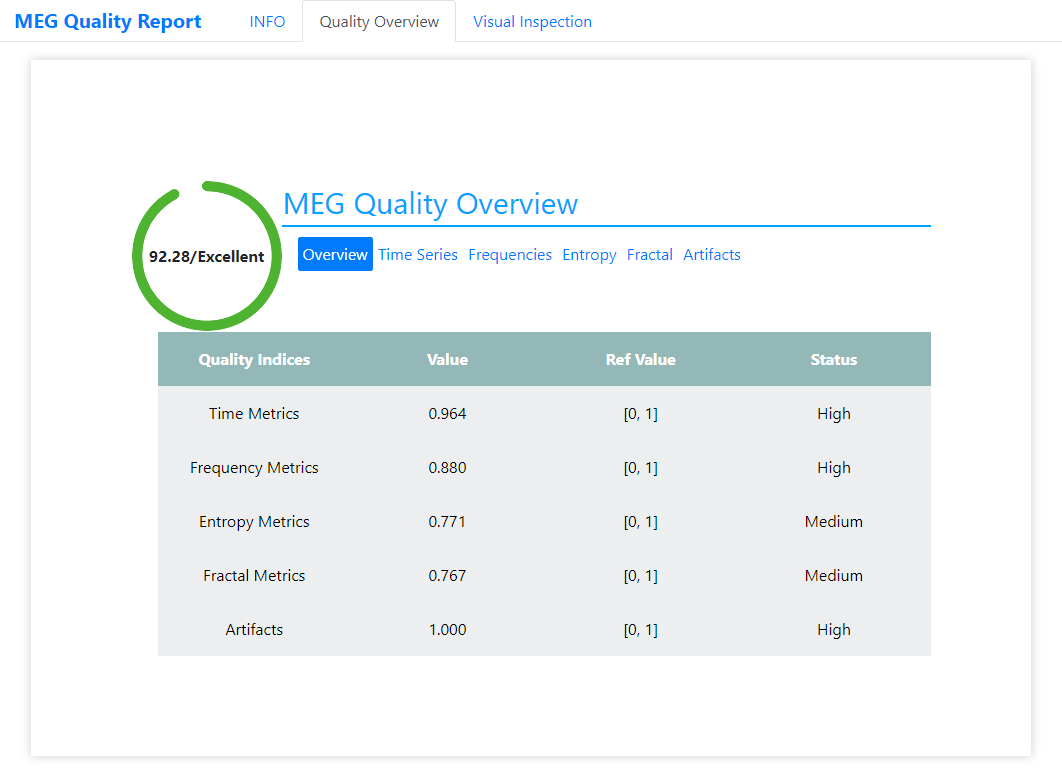Click the Entropy Metrics Medium status

[834, 522]
